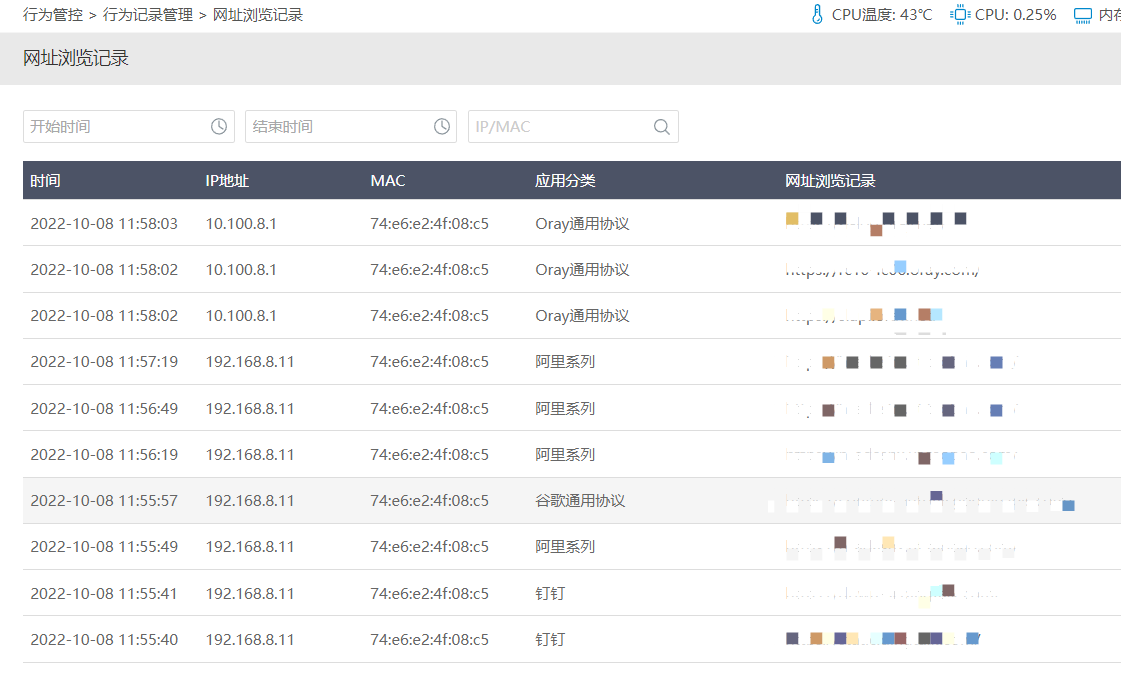Screen dimensions: 1121x680
Task: Sort by the 时间 column header
Action: click(x=45, y=181)
